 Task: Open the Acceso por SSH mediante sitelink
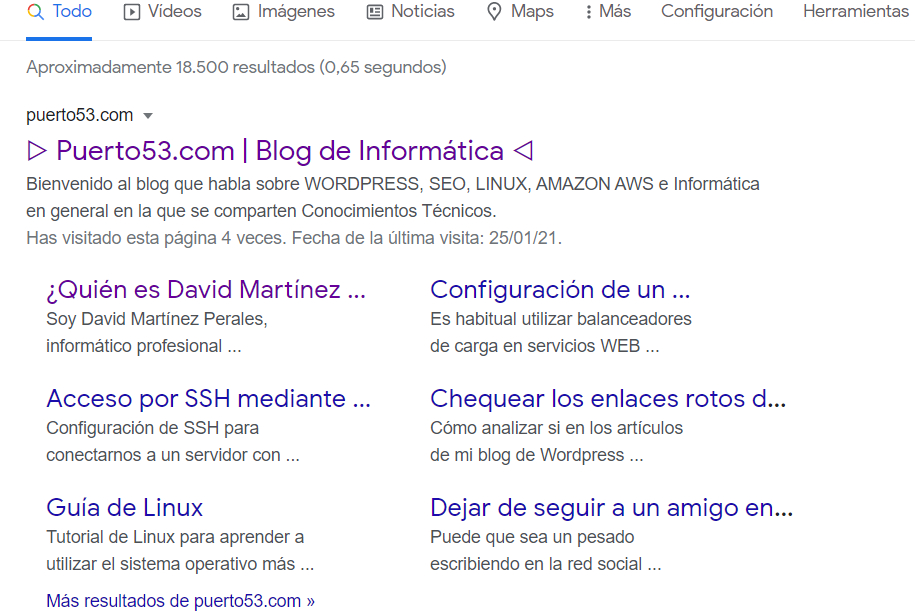208,399
